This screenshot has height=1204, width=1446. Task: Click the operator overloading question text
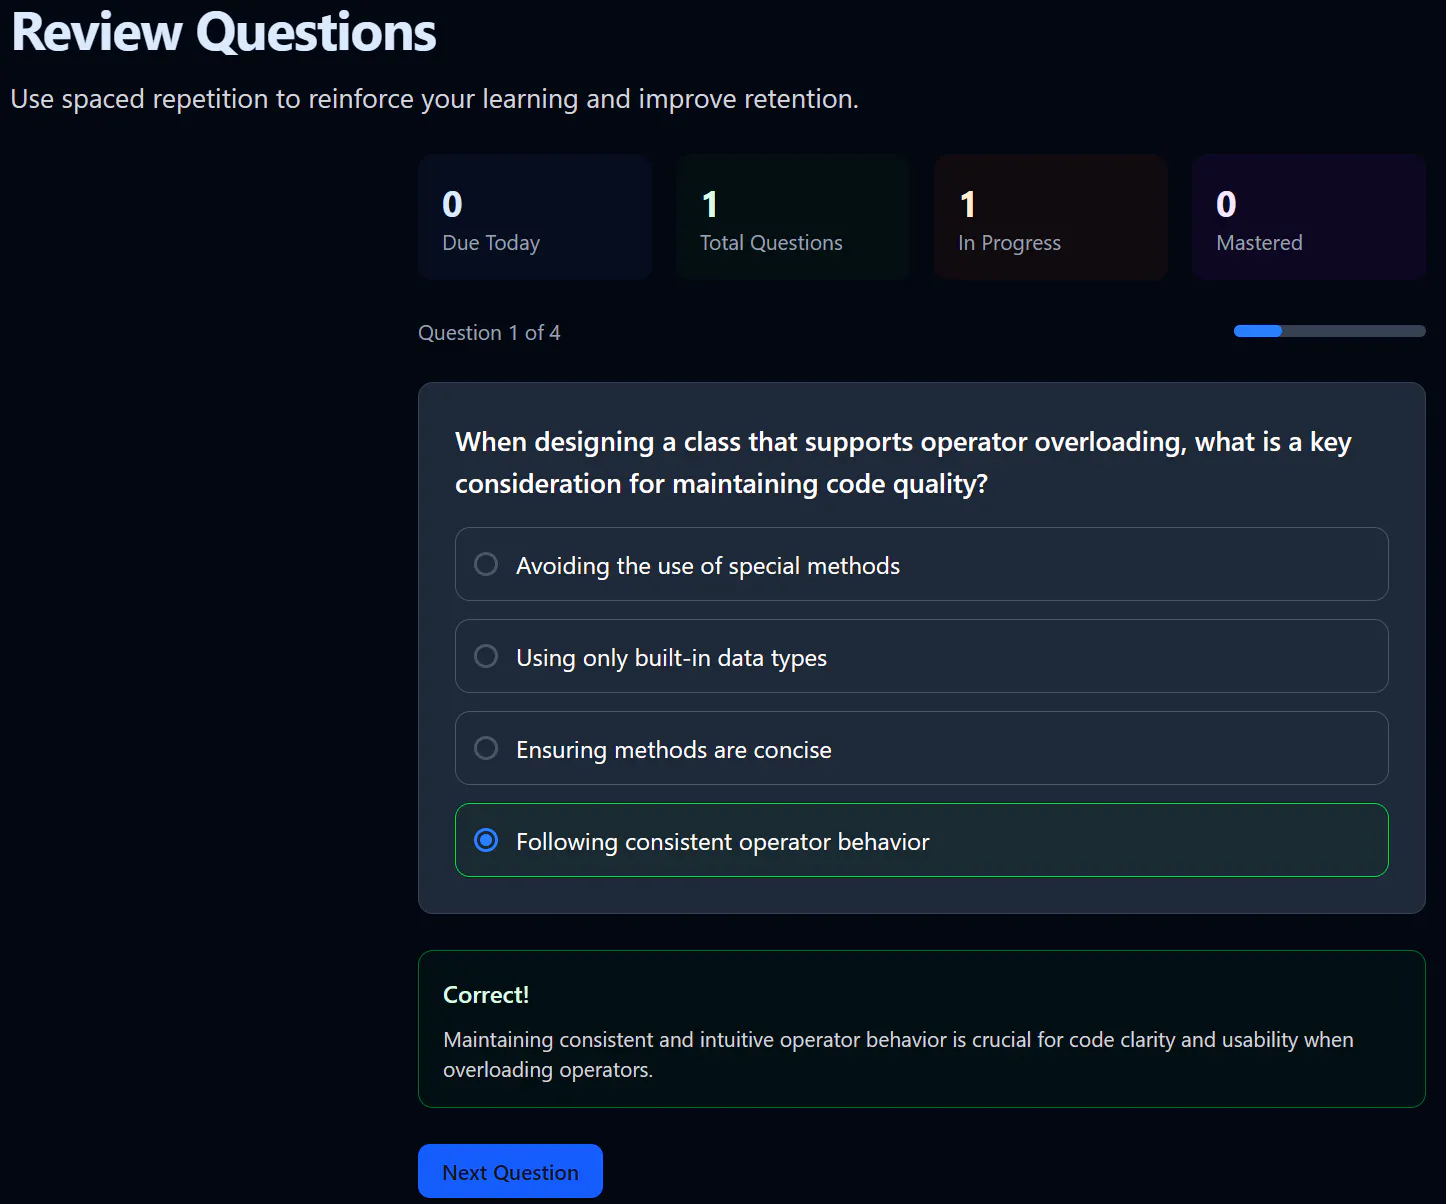point(903,463)
